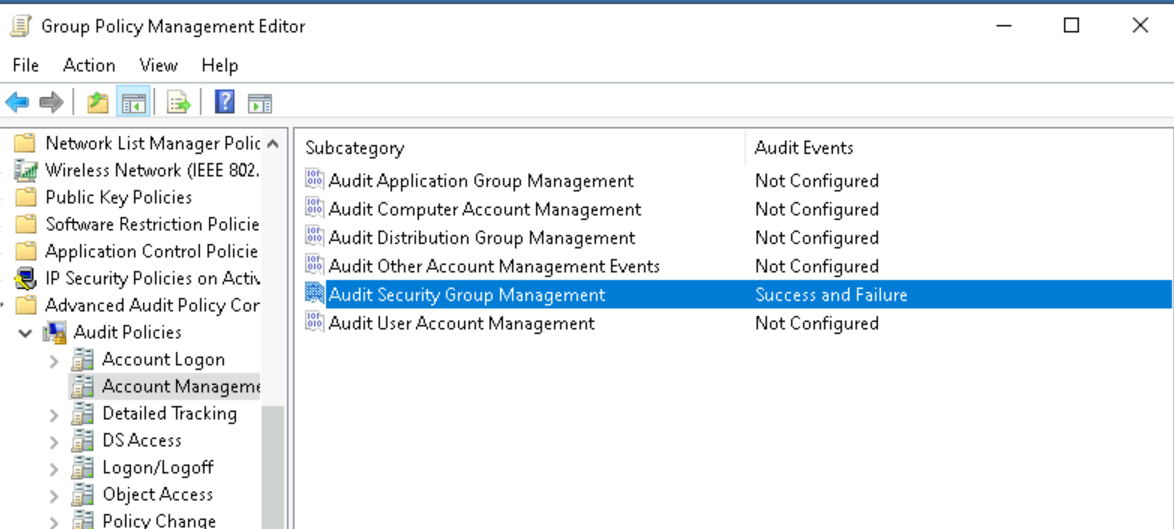This screenshot has height=529, width=1174.
Task: Expand the Logon/Logoff tree node
Action: point(54,468)
